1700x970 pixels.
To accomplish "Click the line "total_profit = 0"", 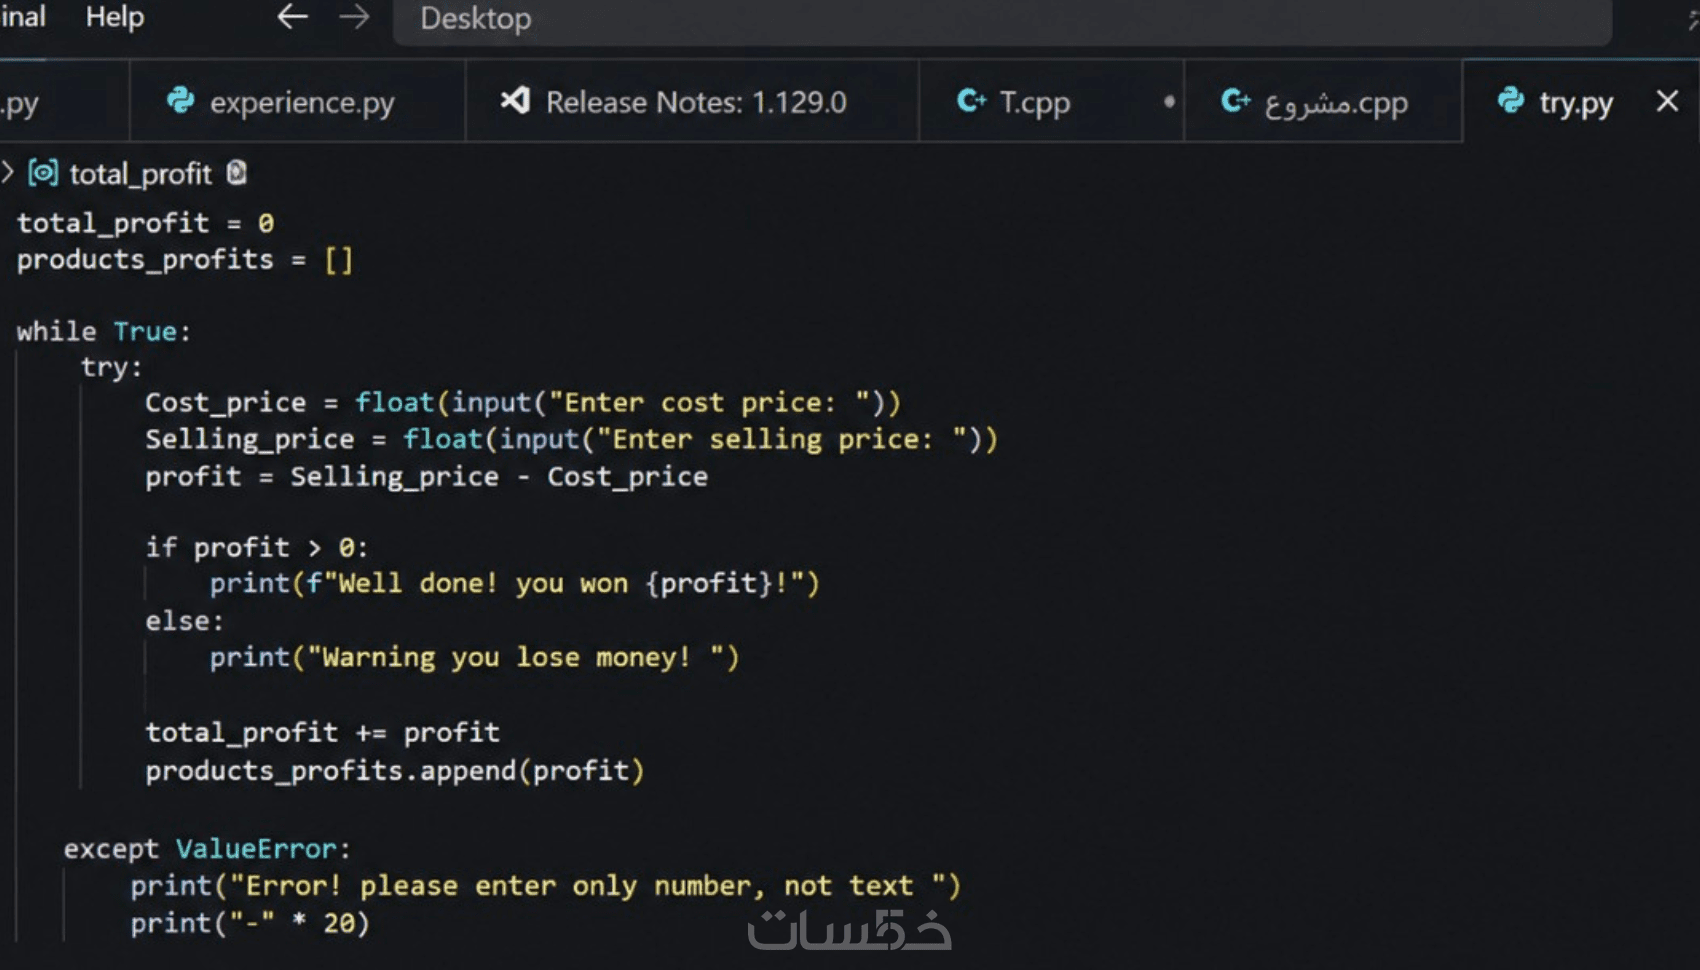I will (x=145, y=223).
